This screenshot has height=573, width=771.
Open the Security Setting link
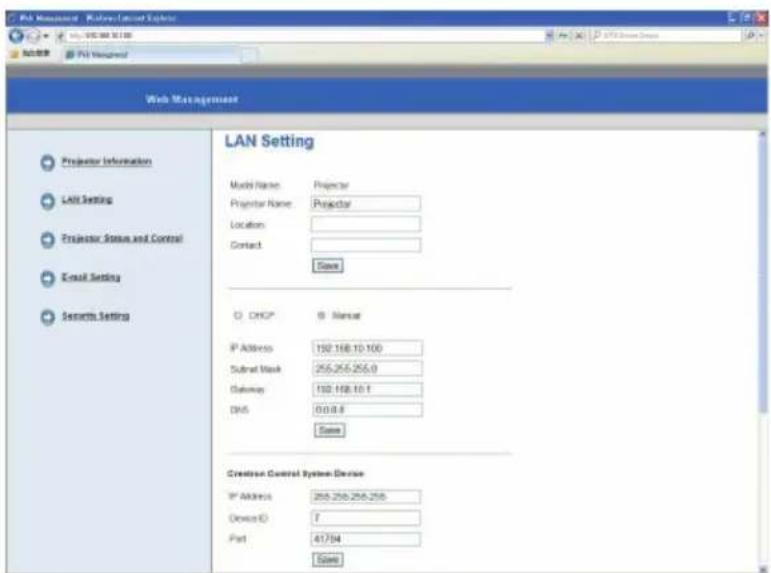(x=95, y=316)
